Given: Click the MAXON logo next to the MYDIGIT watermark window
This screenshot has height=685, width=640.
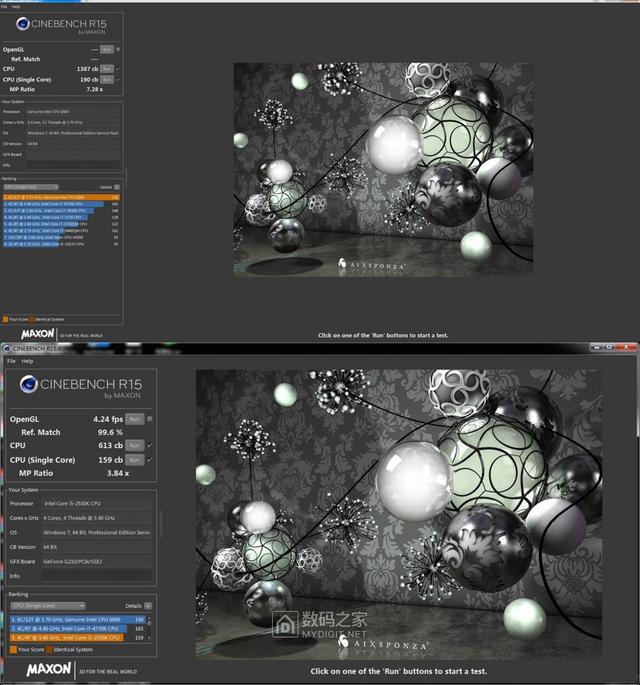Looking at the screenshot, I should click(x=48, y=669).
